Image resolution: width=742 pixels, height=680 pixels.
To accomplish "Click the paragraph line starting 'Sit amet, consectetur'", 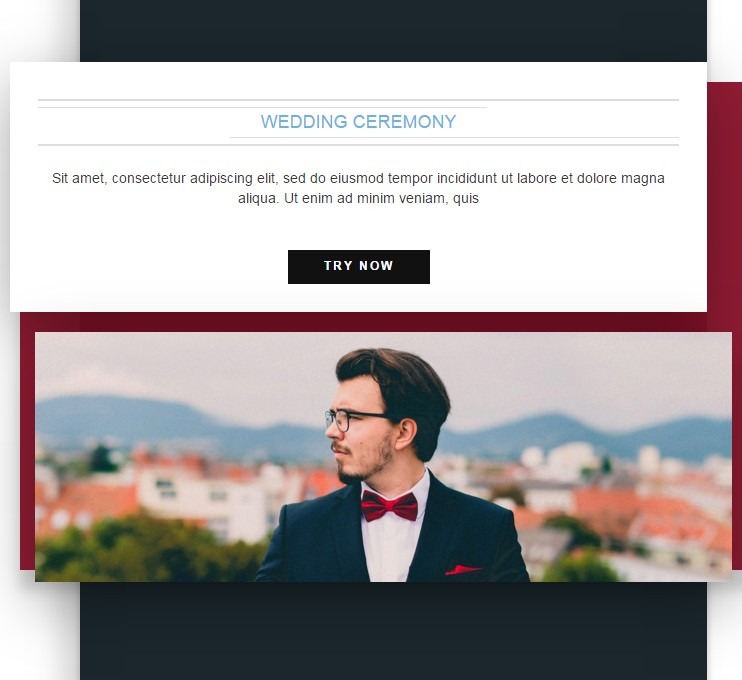I will coord(358,178).
